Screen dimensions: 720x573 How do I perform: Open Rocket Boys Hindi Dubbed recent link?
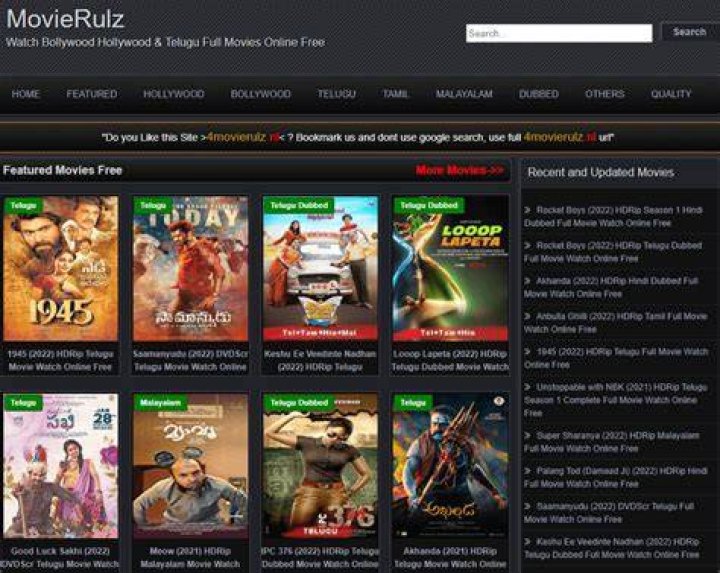[613, 217]
